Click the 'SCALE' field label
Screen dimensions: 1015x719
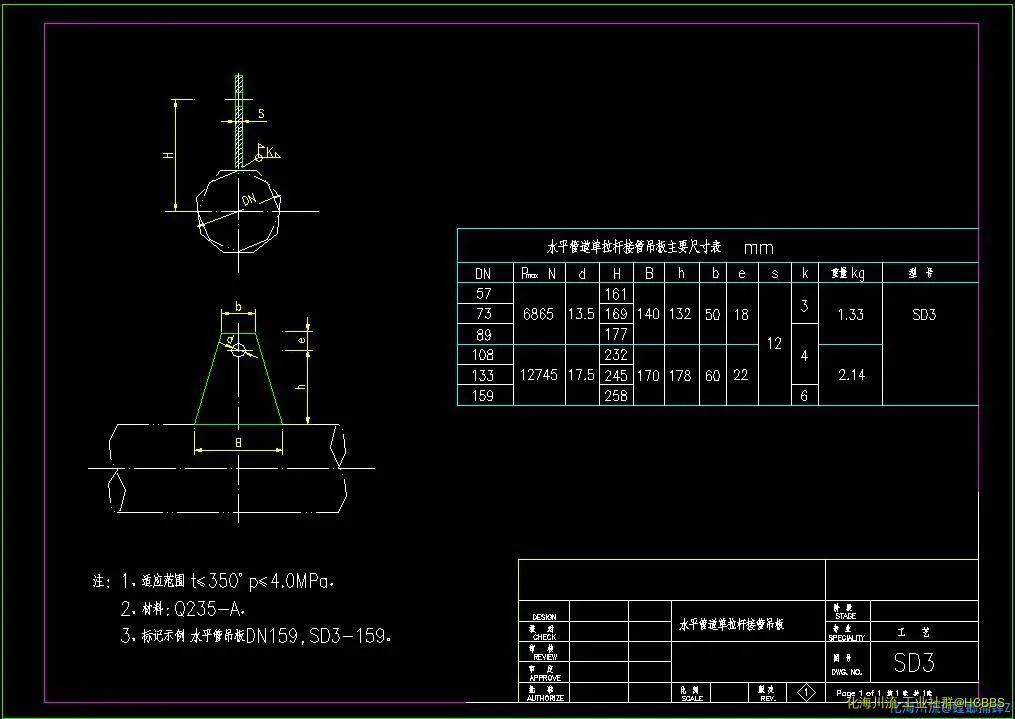click(x=692, y=698)
